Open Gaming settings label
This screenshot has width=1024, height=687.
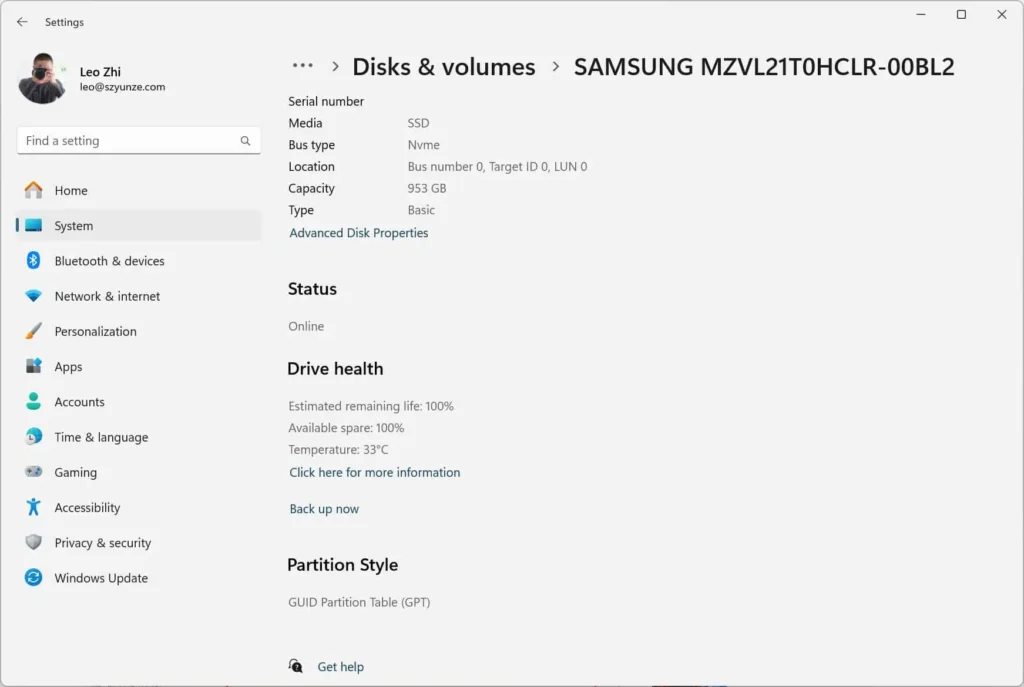[x=75, y=473]
